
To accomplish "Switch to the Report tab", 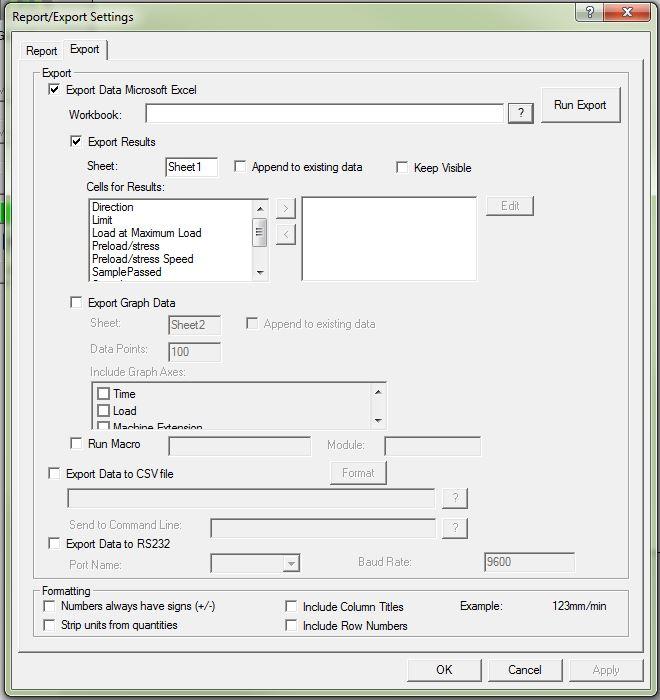I will 41,51.
